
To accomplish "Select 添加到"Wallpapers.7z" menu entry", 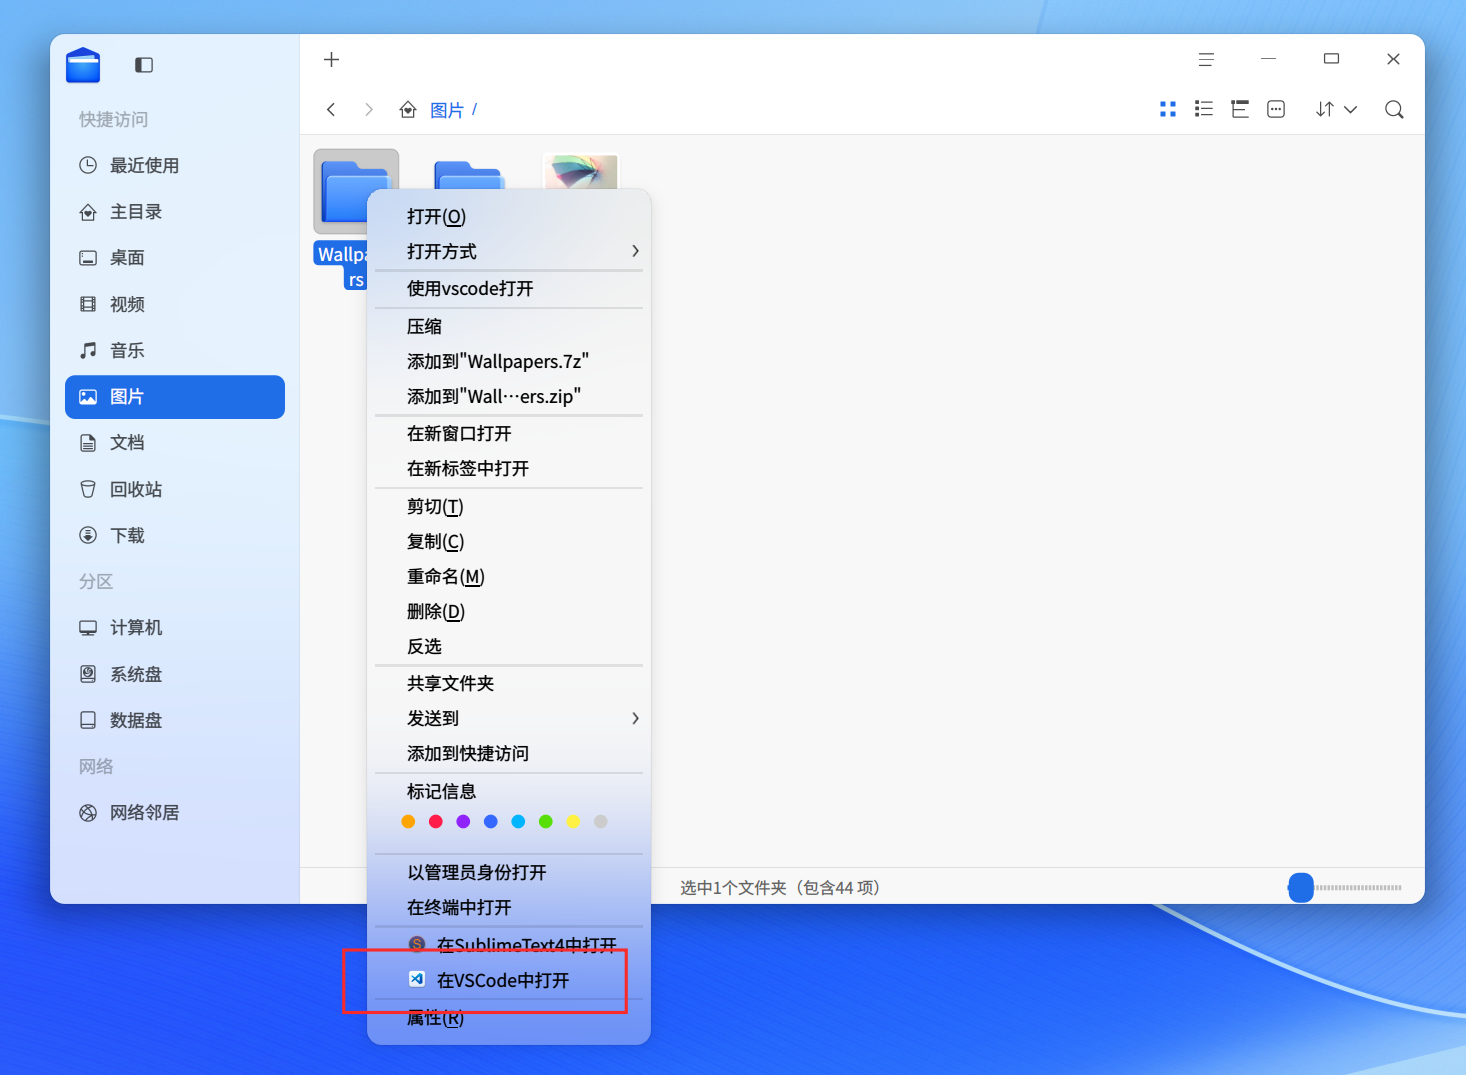I will point(509,362).
